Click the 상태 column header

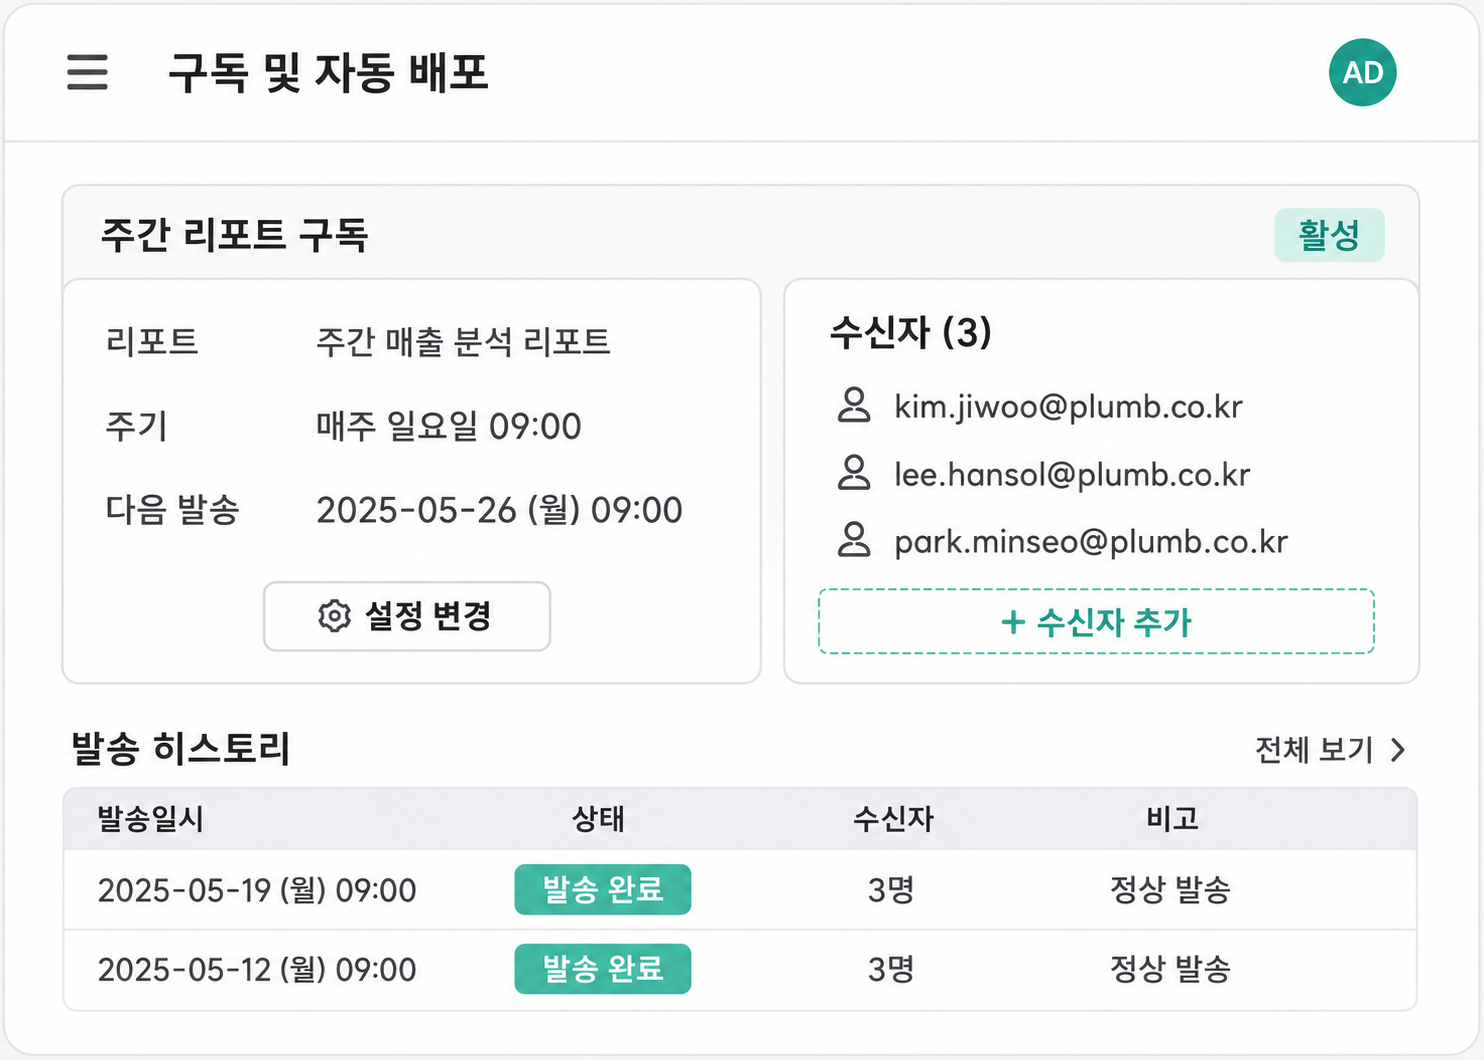coord(598,819)
